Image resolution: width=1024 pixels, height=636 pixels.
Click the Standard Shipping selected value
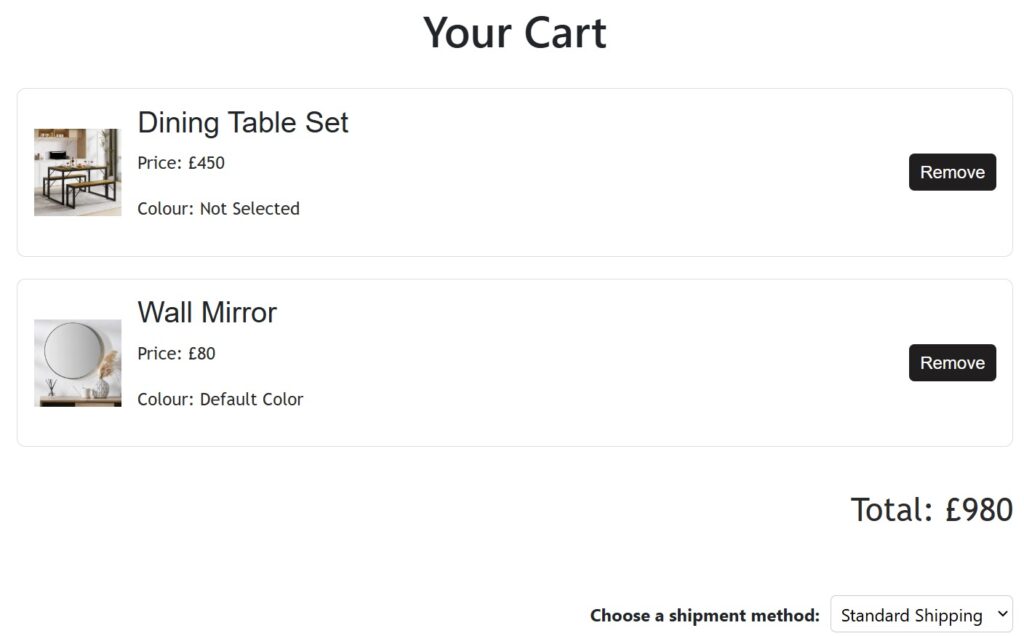(910, 615)
